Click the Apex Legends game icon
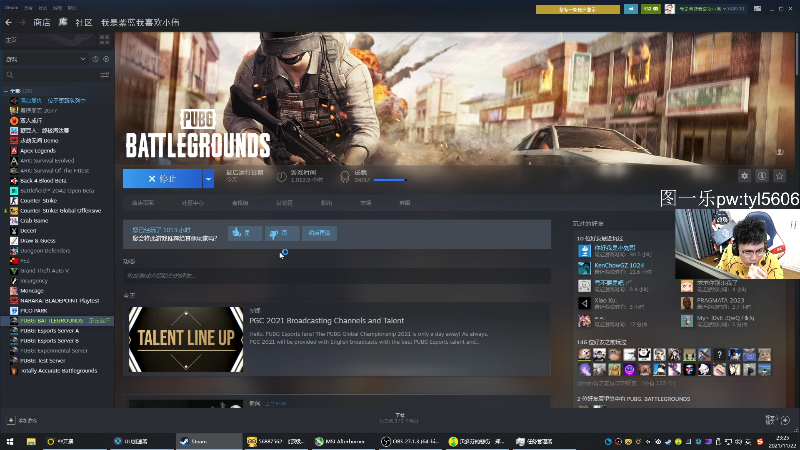This screenshot has width=800, height=450. coord(14,151)
